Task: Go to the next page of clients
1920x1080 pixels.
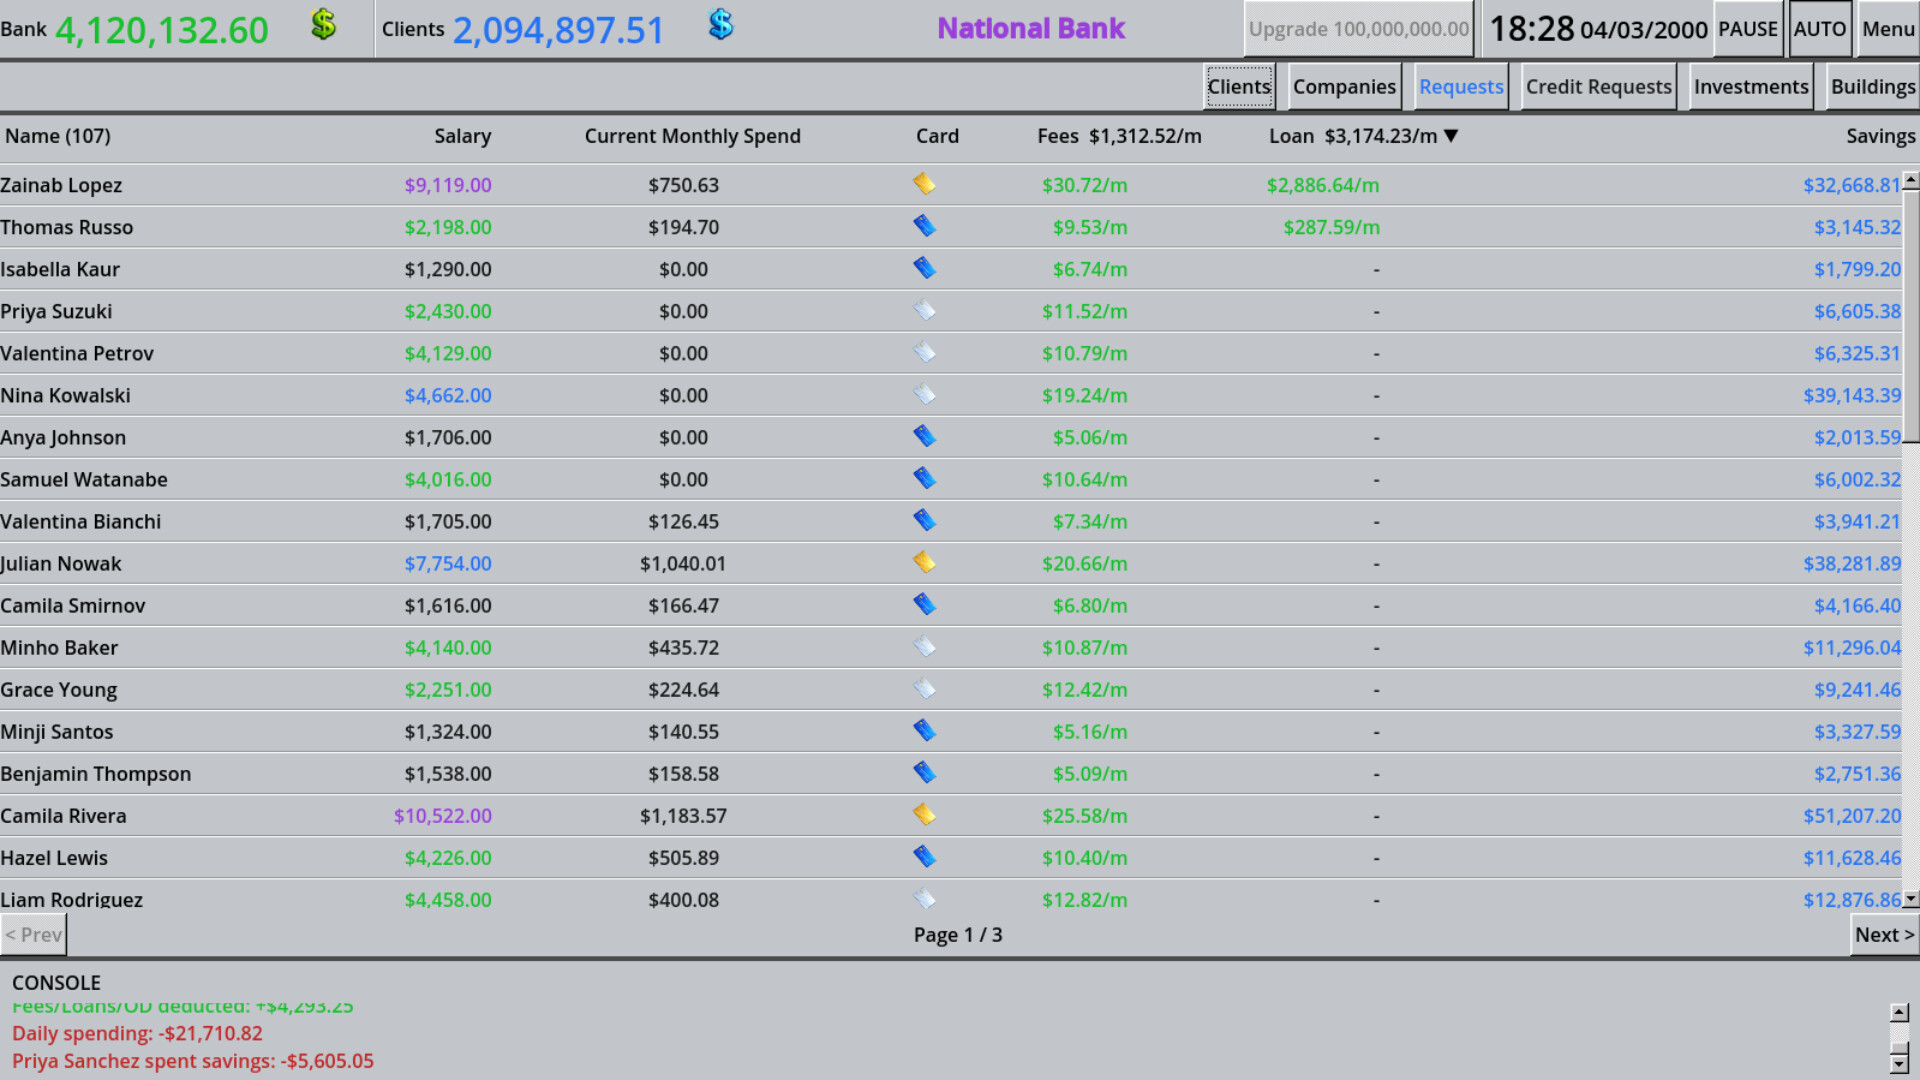Action: click(x=1883, y=934)
